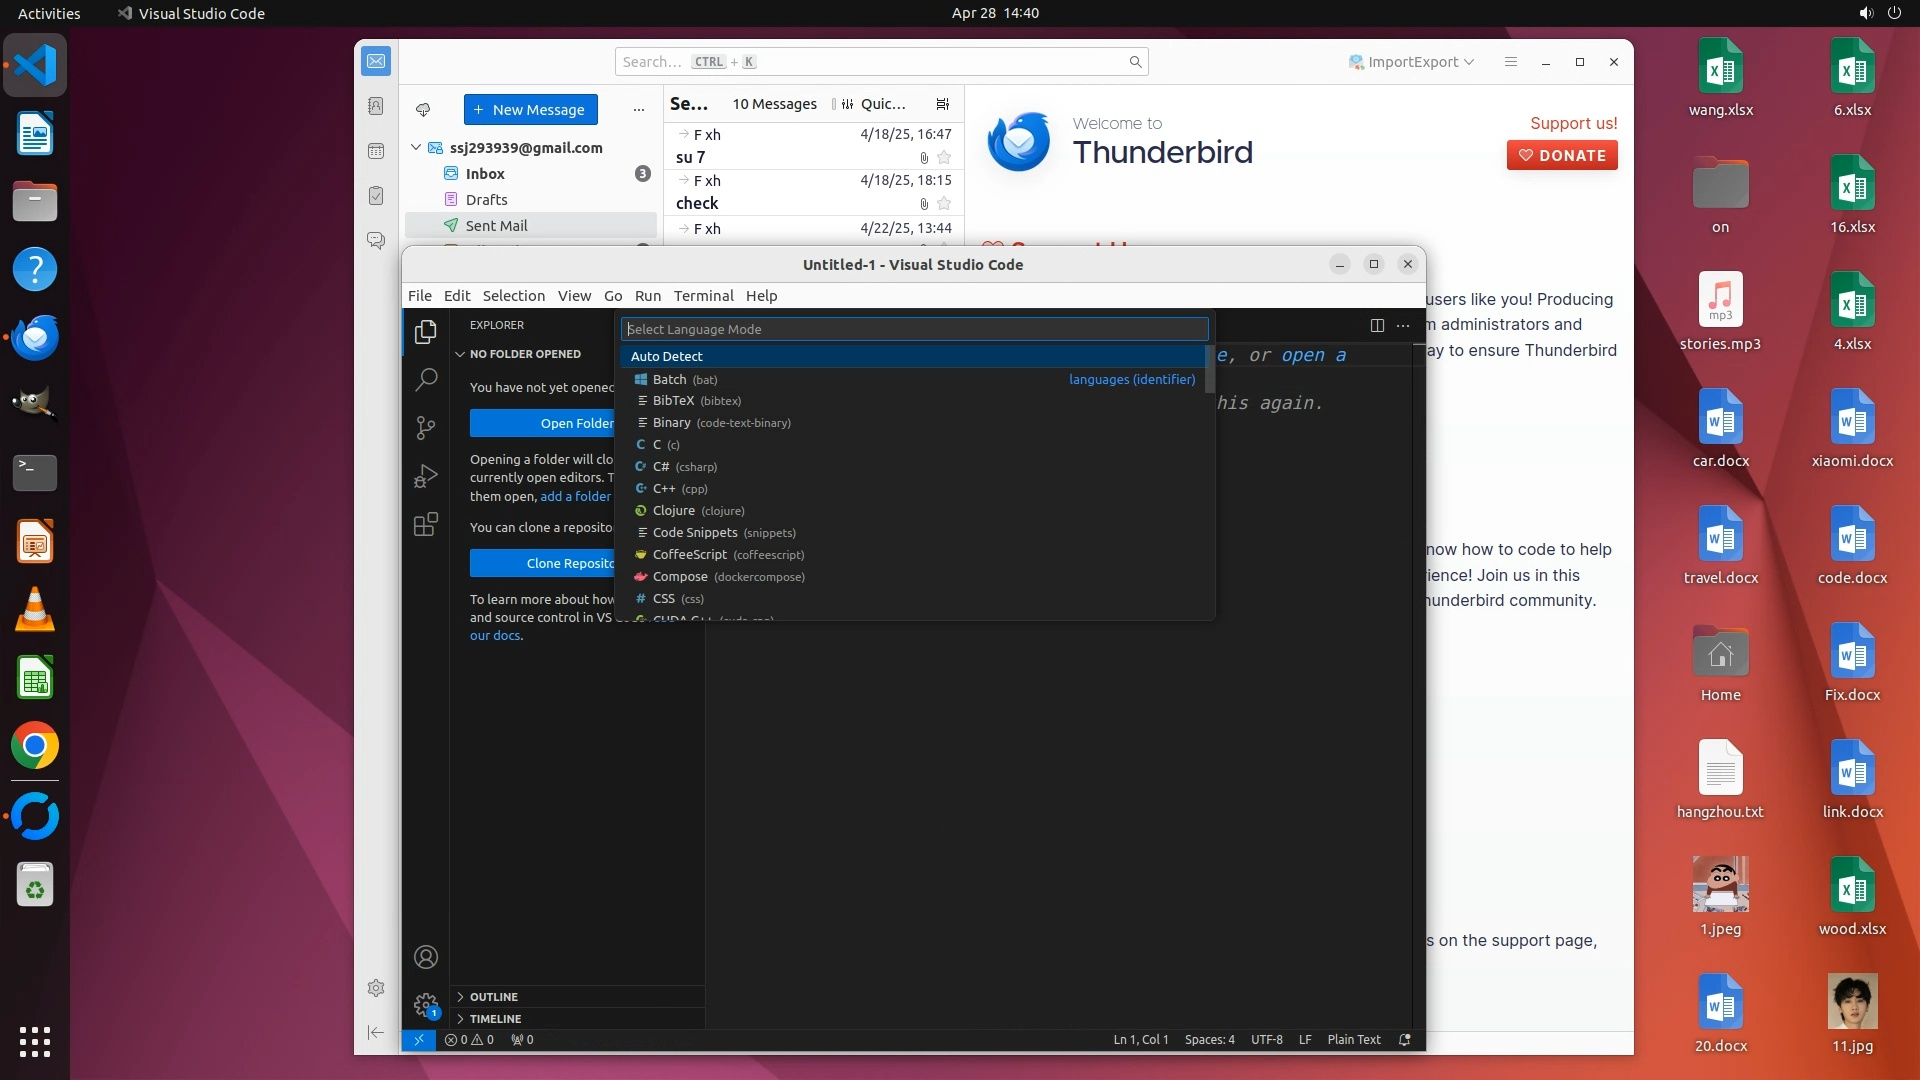Star the 'check' message

944,204
